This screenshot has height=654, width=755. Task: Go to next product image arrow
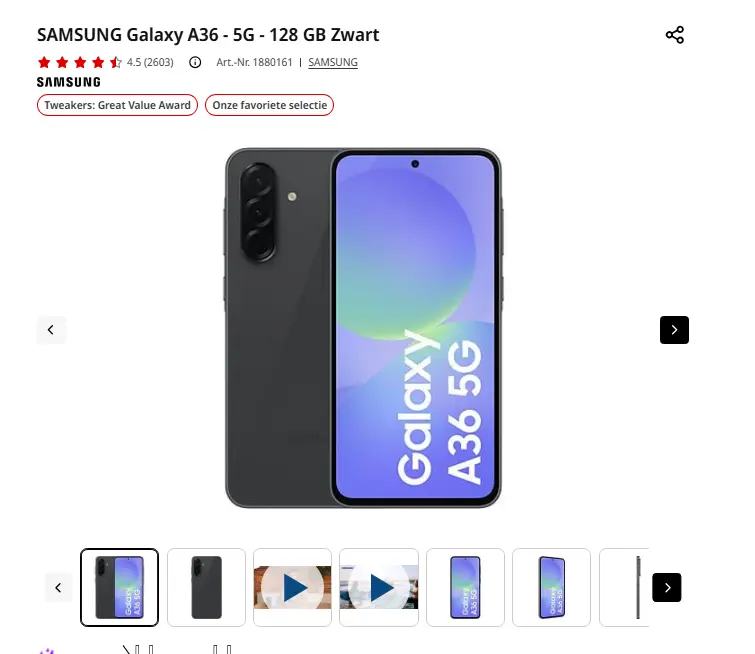[674, 330]
